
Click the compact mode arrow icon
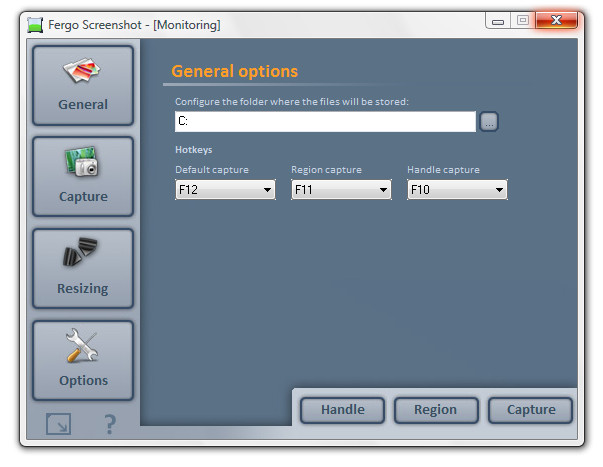(58, 424)
